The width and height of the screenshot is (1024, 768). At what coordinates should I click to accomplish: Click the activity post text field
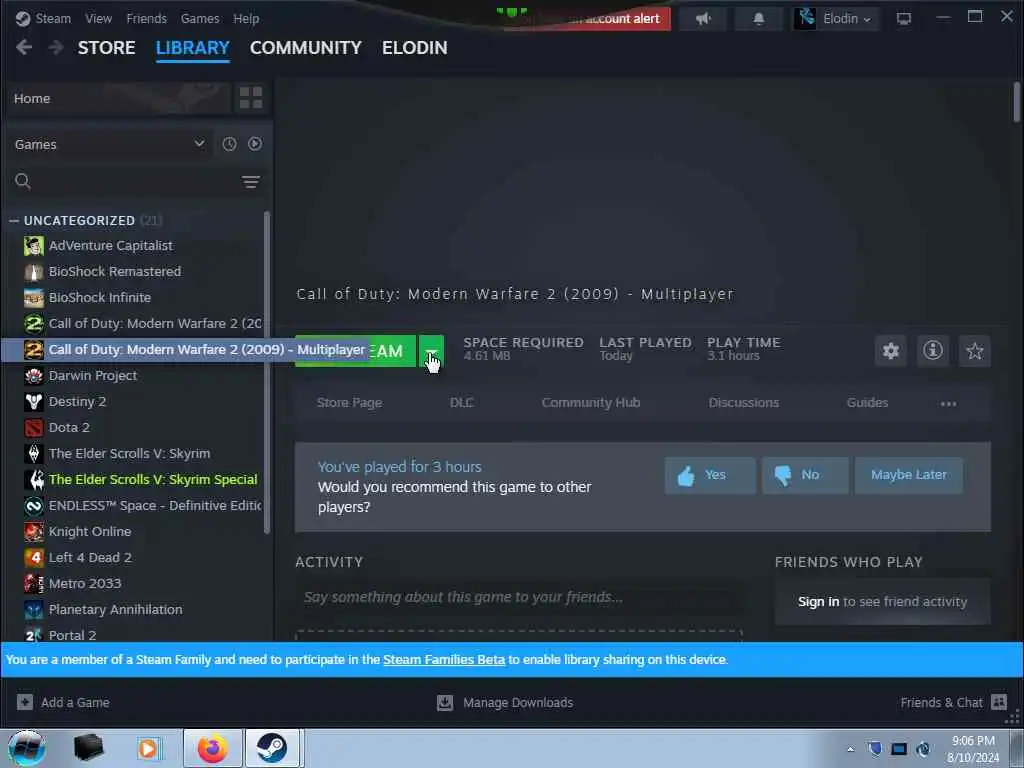point(519,597)
